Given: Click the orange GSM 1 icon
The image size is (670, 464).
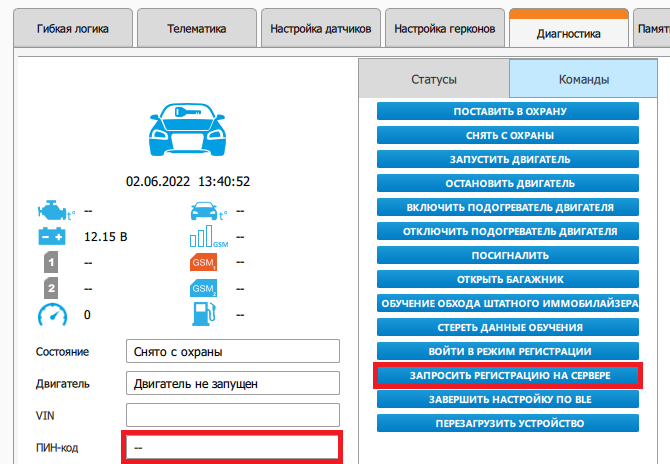Looking at the screenshot, I should pyautogui.click(x=203, y=263).
